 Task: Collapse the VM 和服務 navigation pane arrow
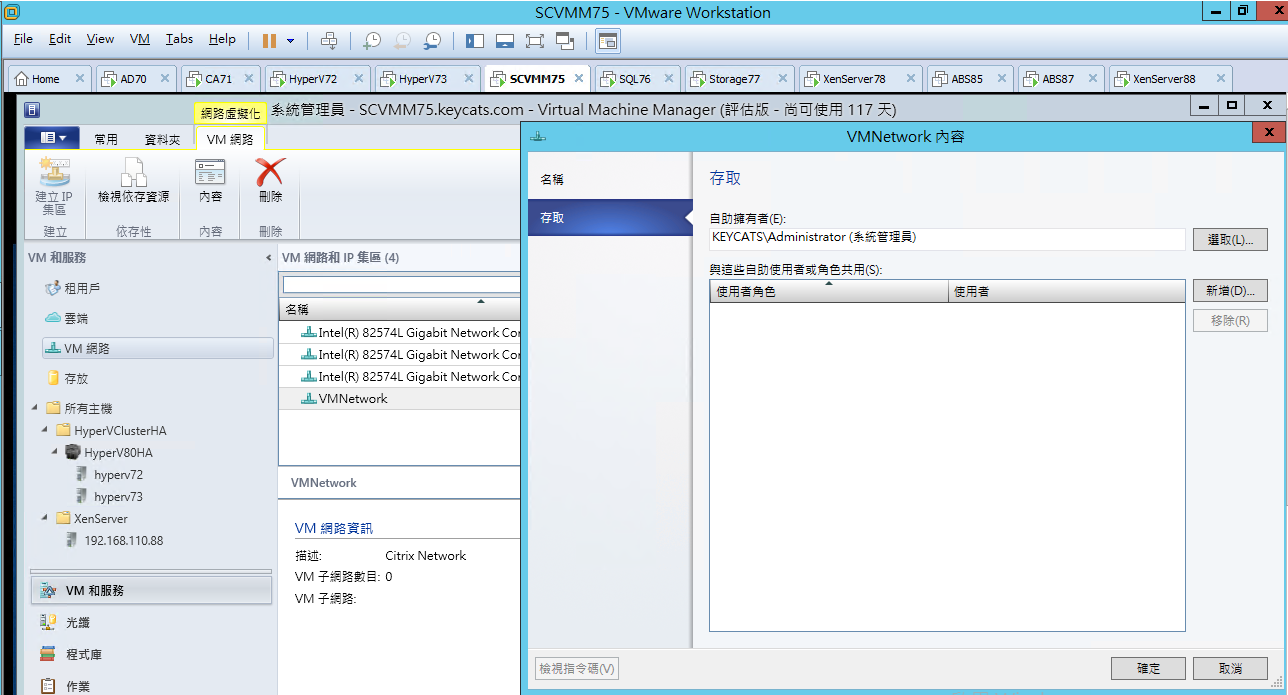click(268, 258)
